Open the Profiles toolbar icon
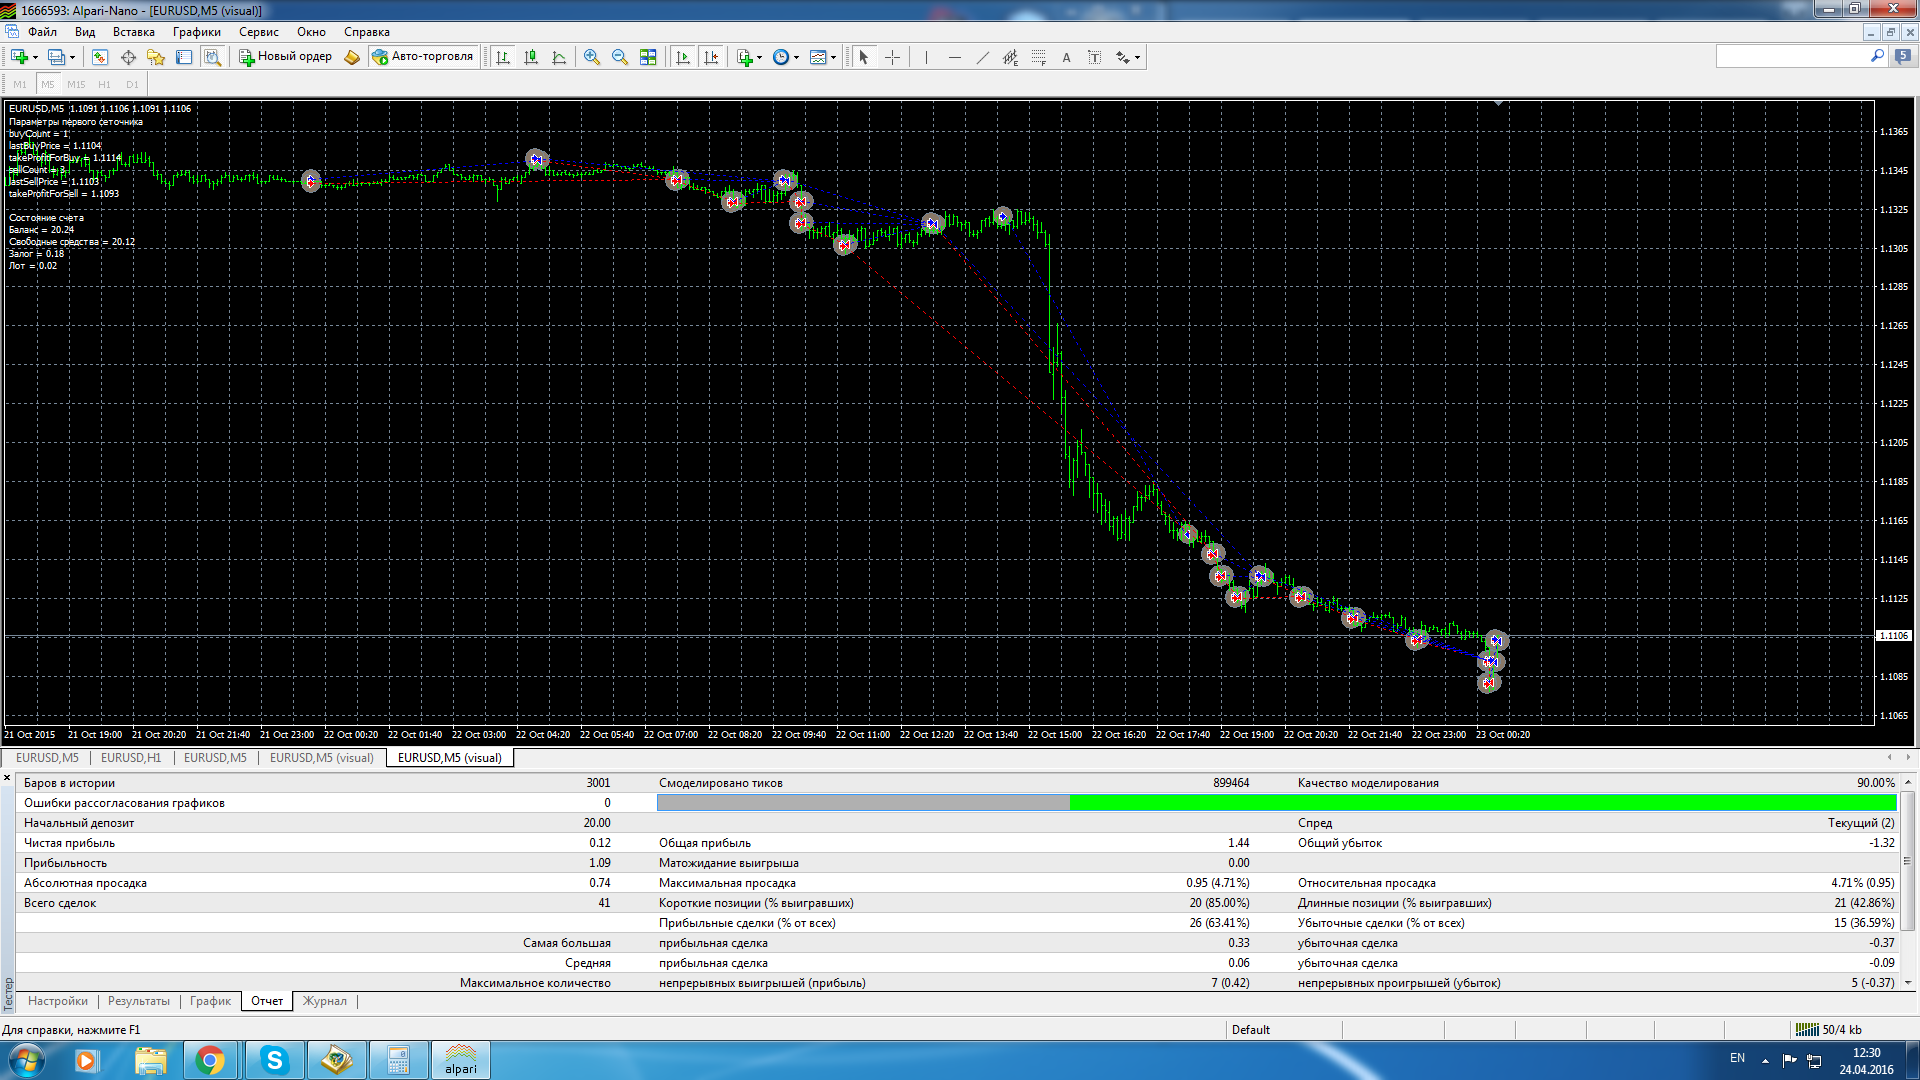This screenshot has height=1080, width=1920. tap(57, 57)
